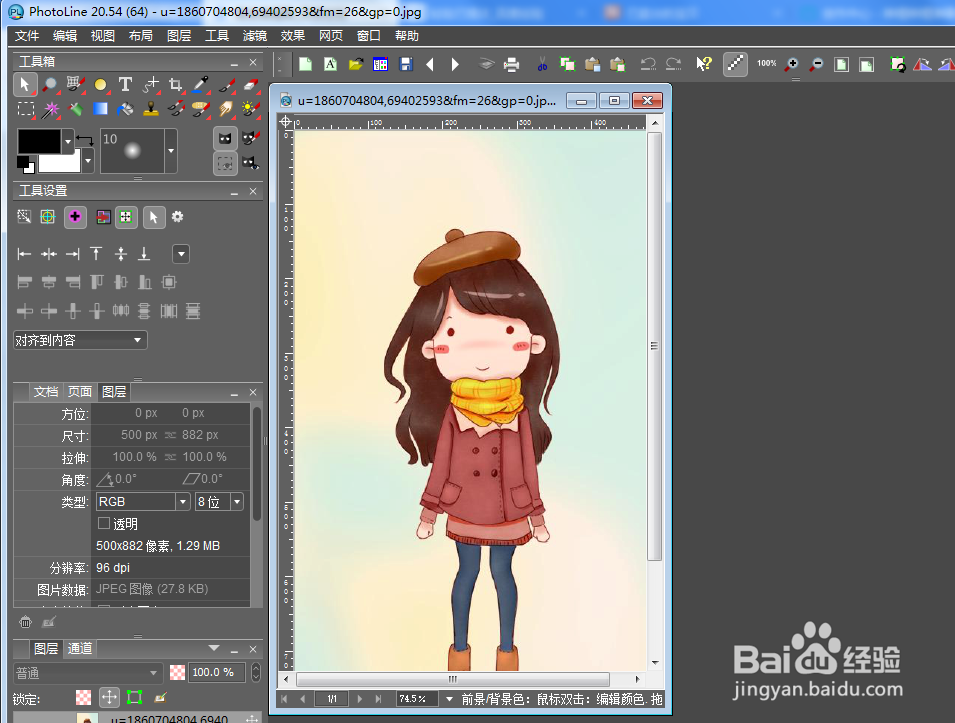Open 普通 blend mode dropdown
The height and width of the screenshot is (723, 955).
tap(88, 672)
